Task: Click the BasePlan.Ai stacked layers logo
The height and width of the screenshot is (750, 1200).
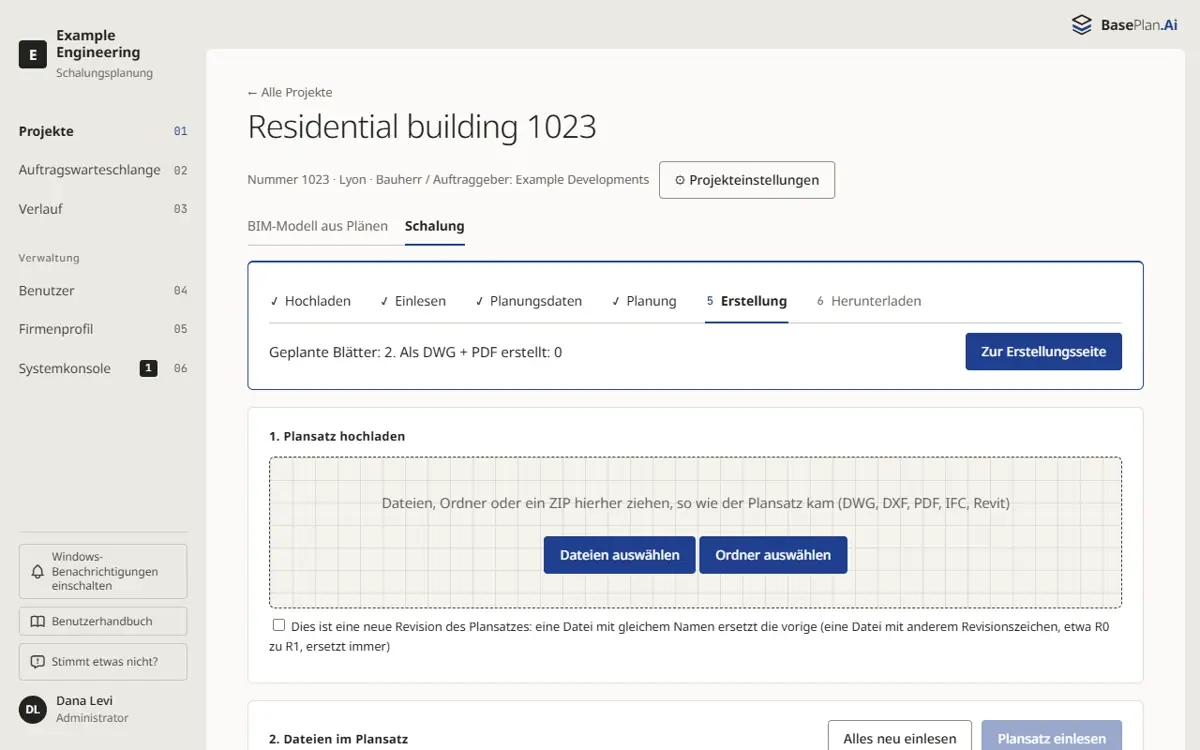Action: pyautogui.click(x=1081, y=25)
